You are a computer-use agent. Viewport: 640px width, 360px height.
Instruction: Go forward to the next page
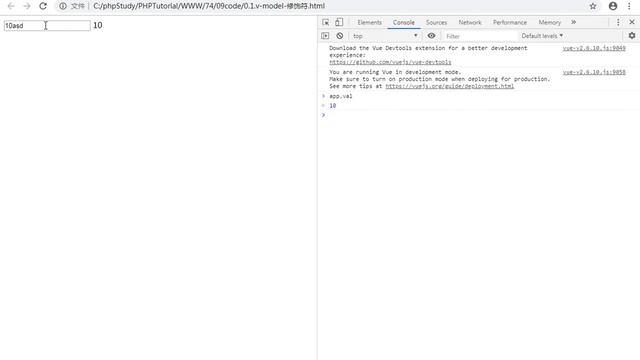pyautogui.click(x=27, y=6)
